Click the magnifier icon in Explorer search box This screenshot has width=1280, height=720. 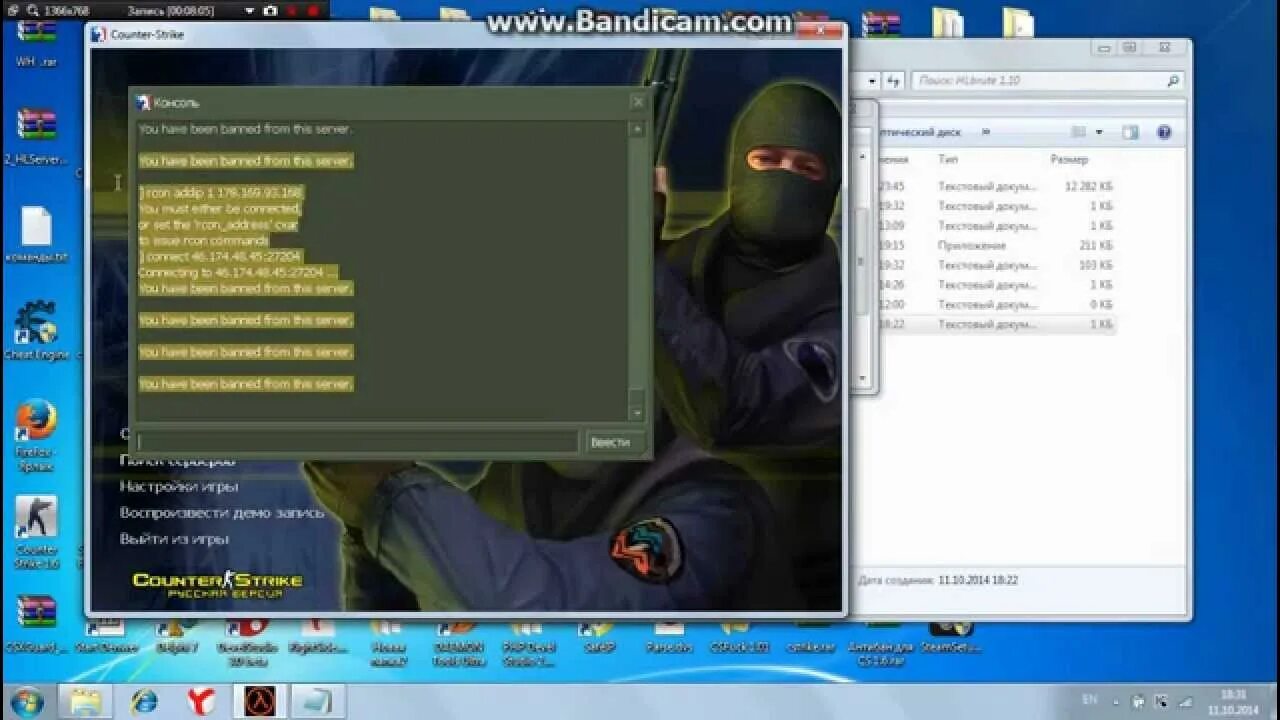pyautogui.click(x=1174, y=80)
